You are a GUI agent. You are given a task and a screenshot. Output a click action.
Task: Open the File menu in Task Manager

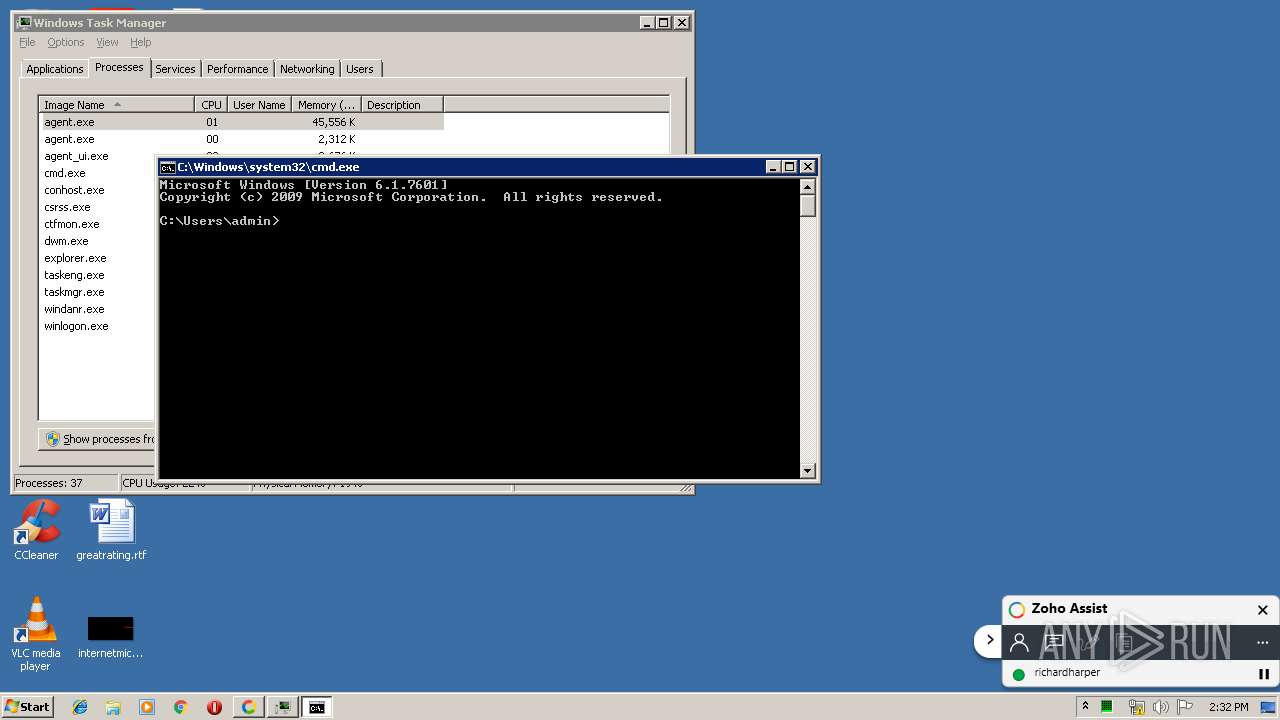click(27, 42)
